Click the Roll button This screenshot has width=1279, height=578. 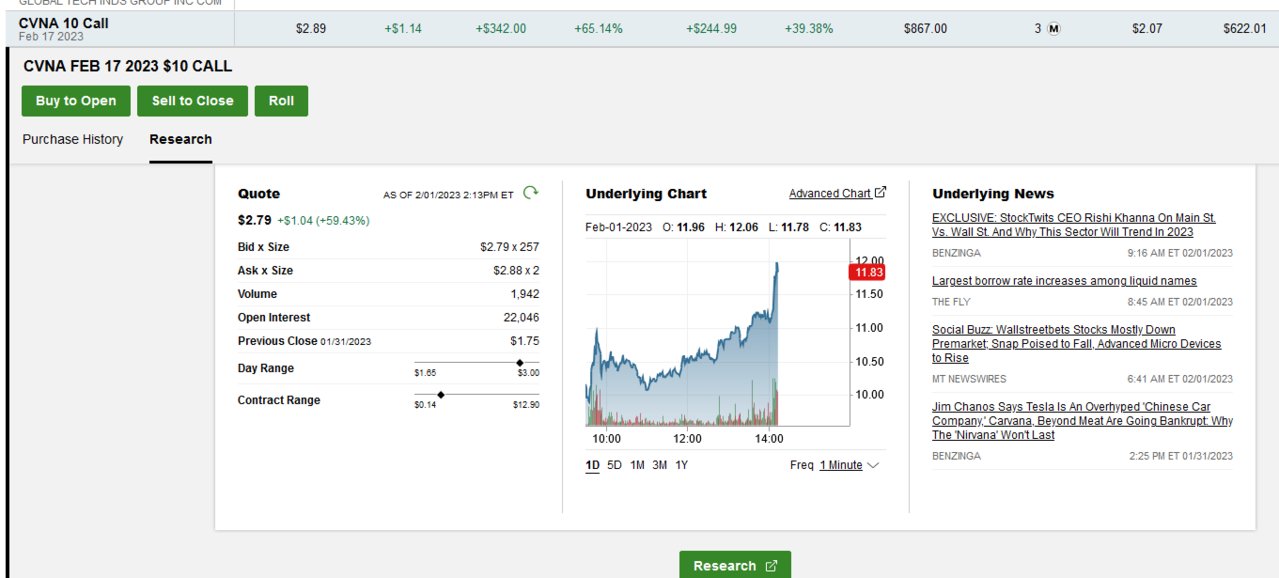coord(281,101)
